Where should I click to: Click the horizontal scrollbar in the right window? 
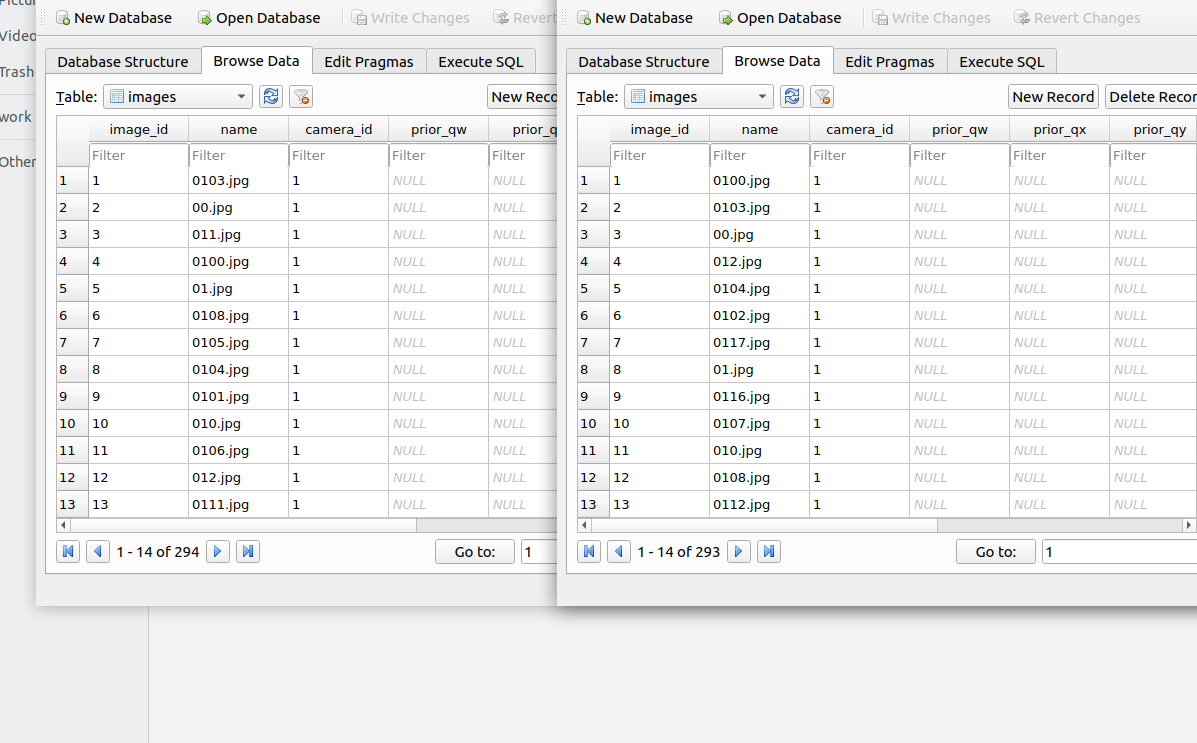[764, 525]
